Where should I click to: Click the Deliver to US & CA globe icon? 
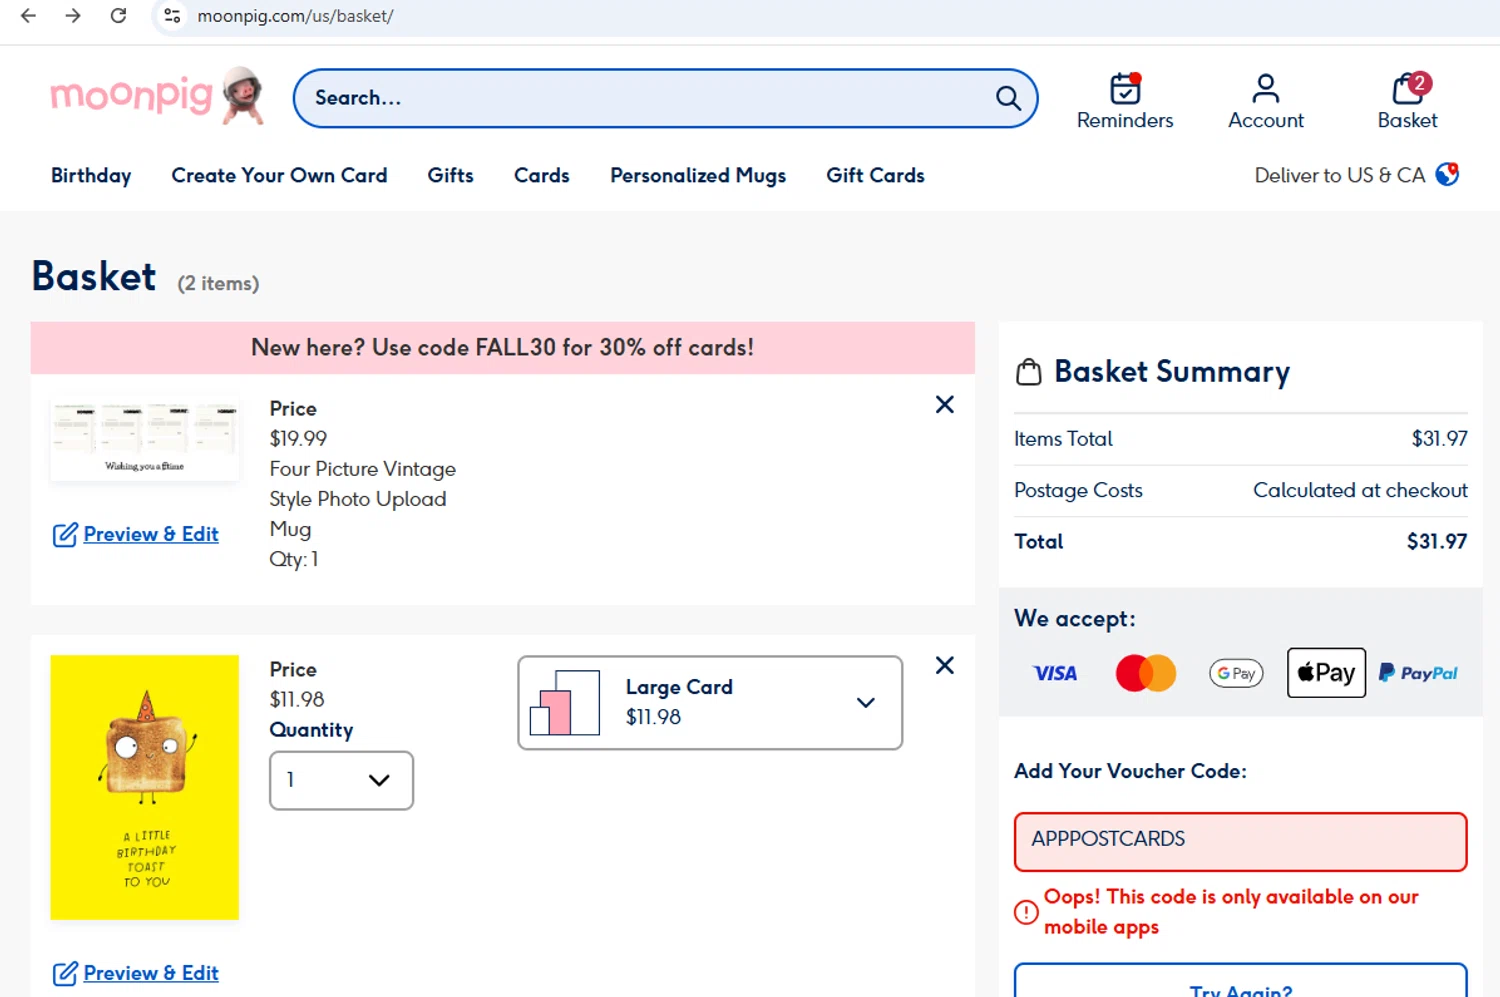point(1447,175)
